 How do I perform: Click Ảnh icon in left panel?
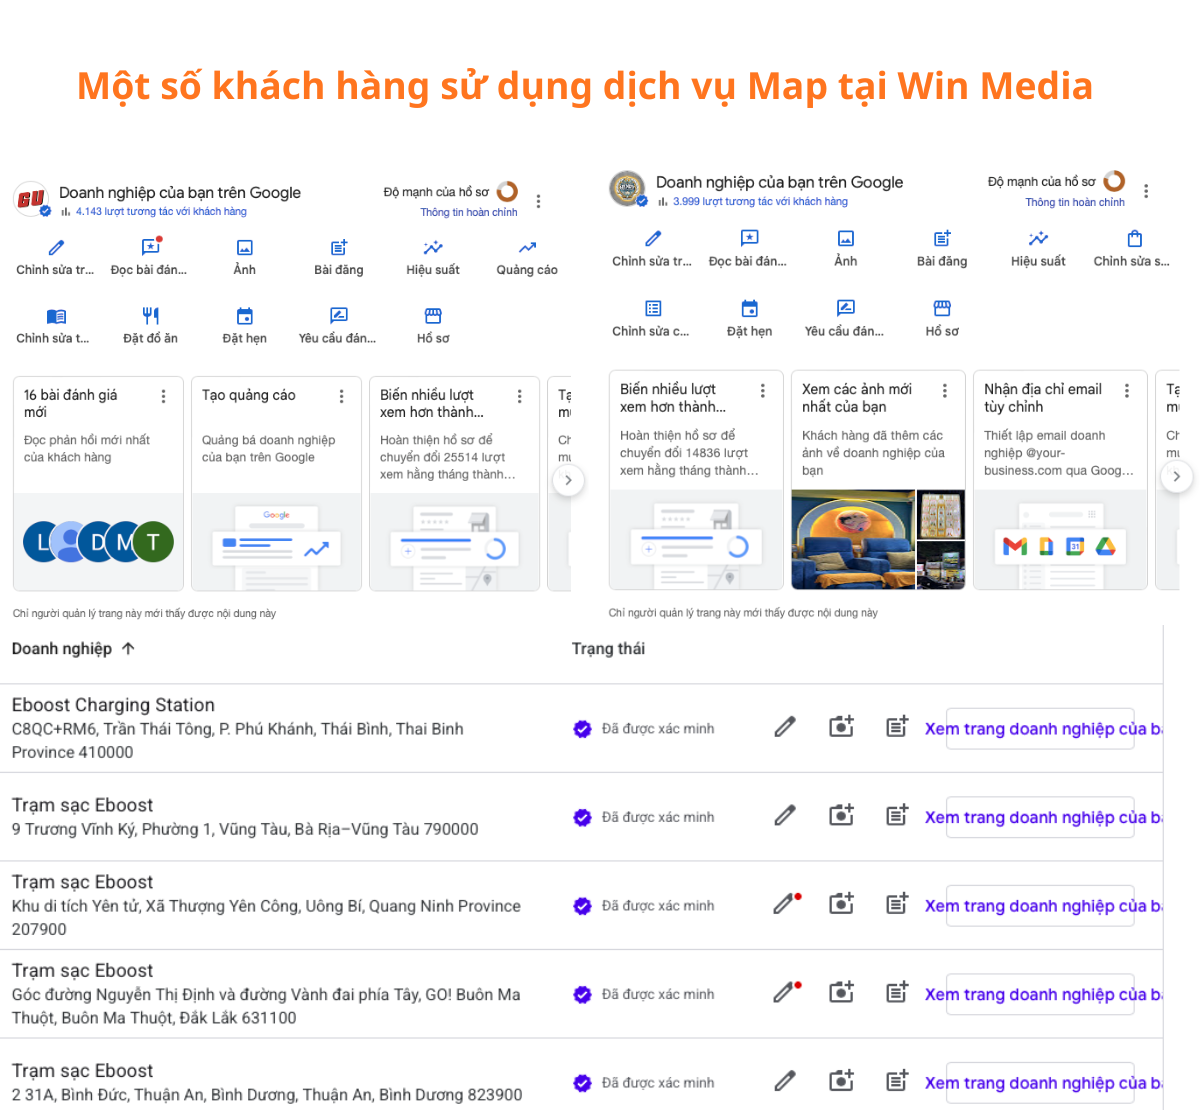point(245,247)
